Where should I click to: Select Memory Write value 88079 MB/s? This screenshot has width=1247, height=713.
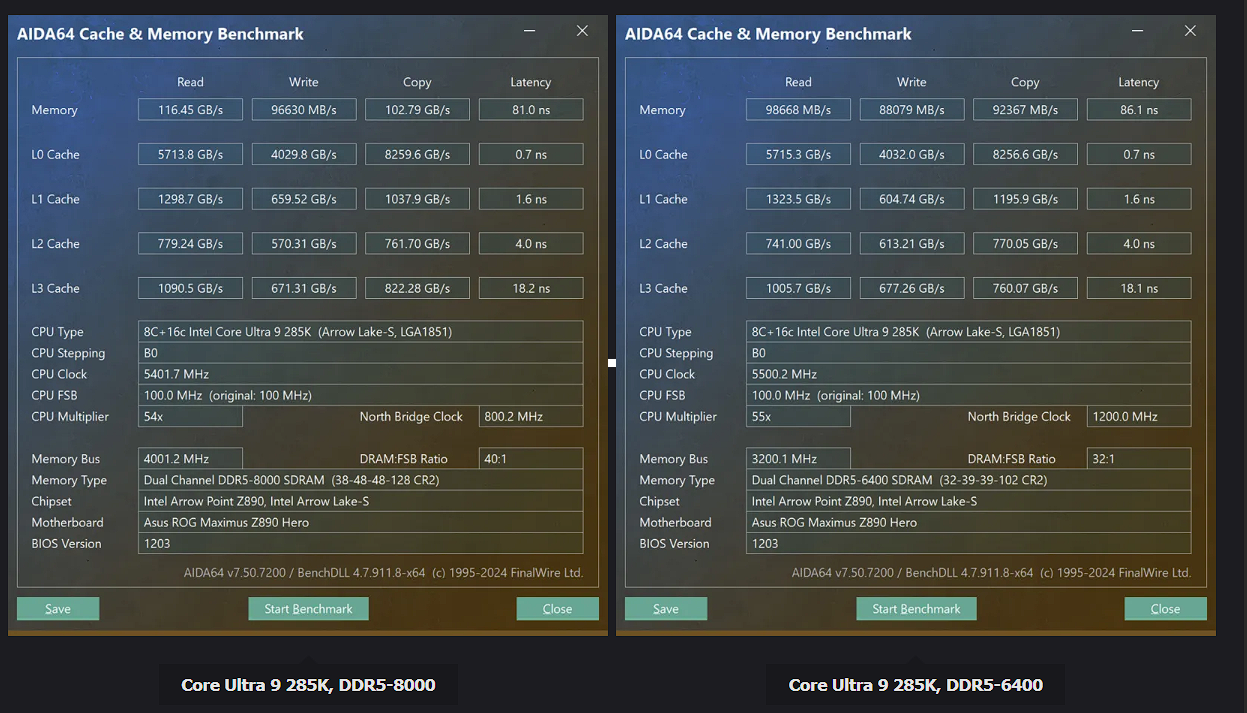(x=912, y=110)
